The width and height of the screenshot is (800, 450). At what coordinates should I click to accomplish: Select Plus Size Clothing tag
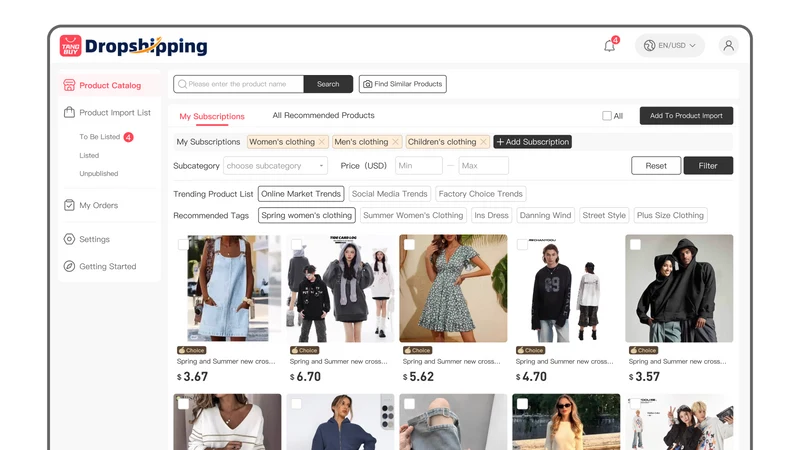click(670, 215)
